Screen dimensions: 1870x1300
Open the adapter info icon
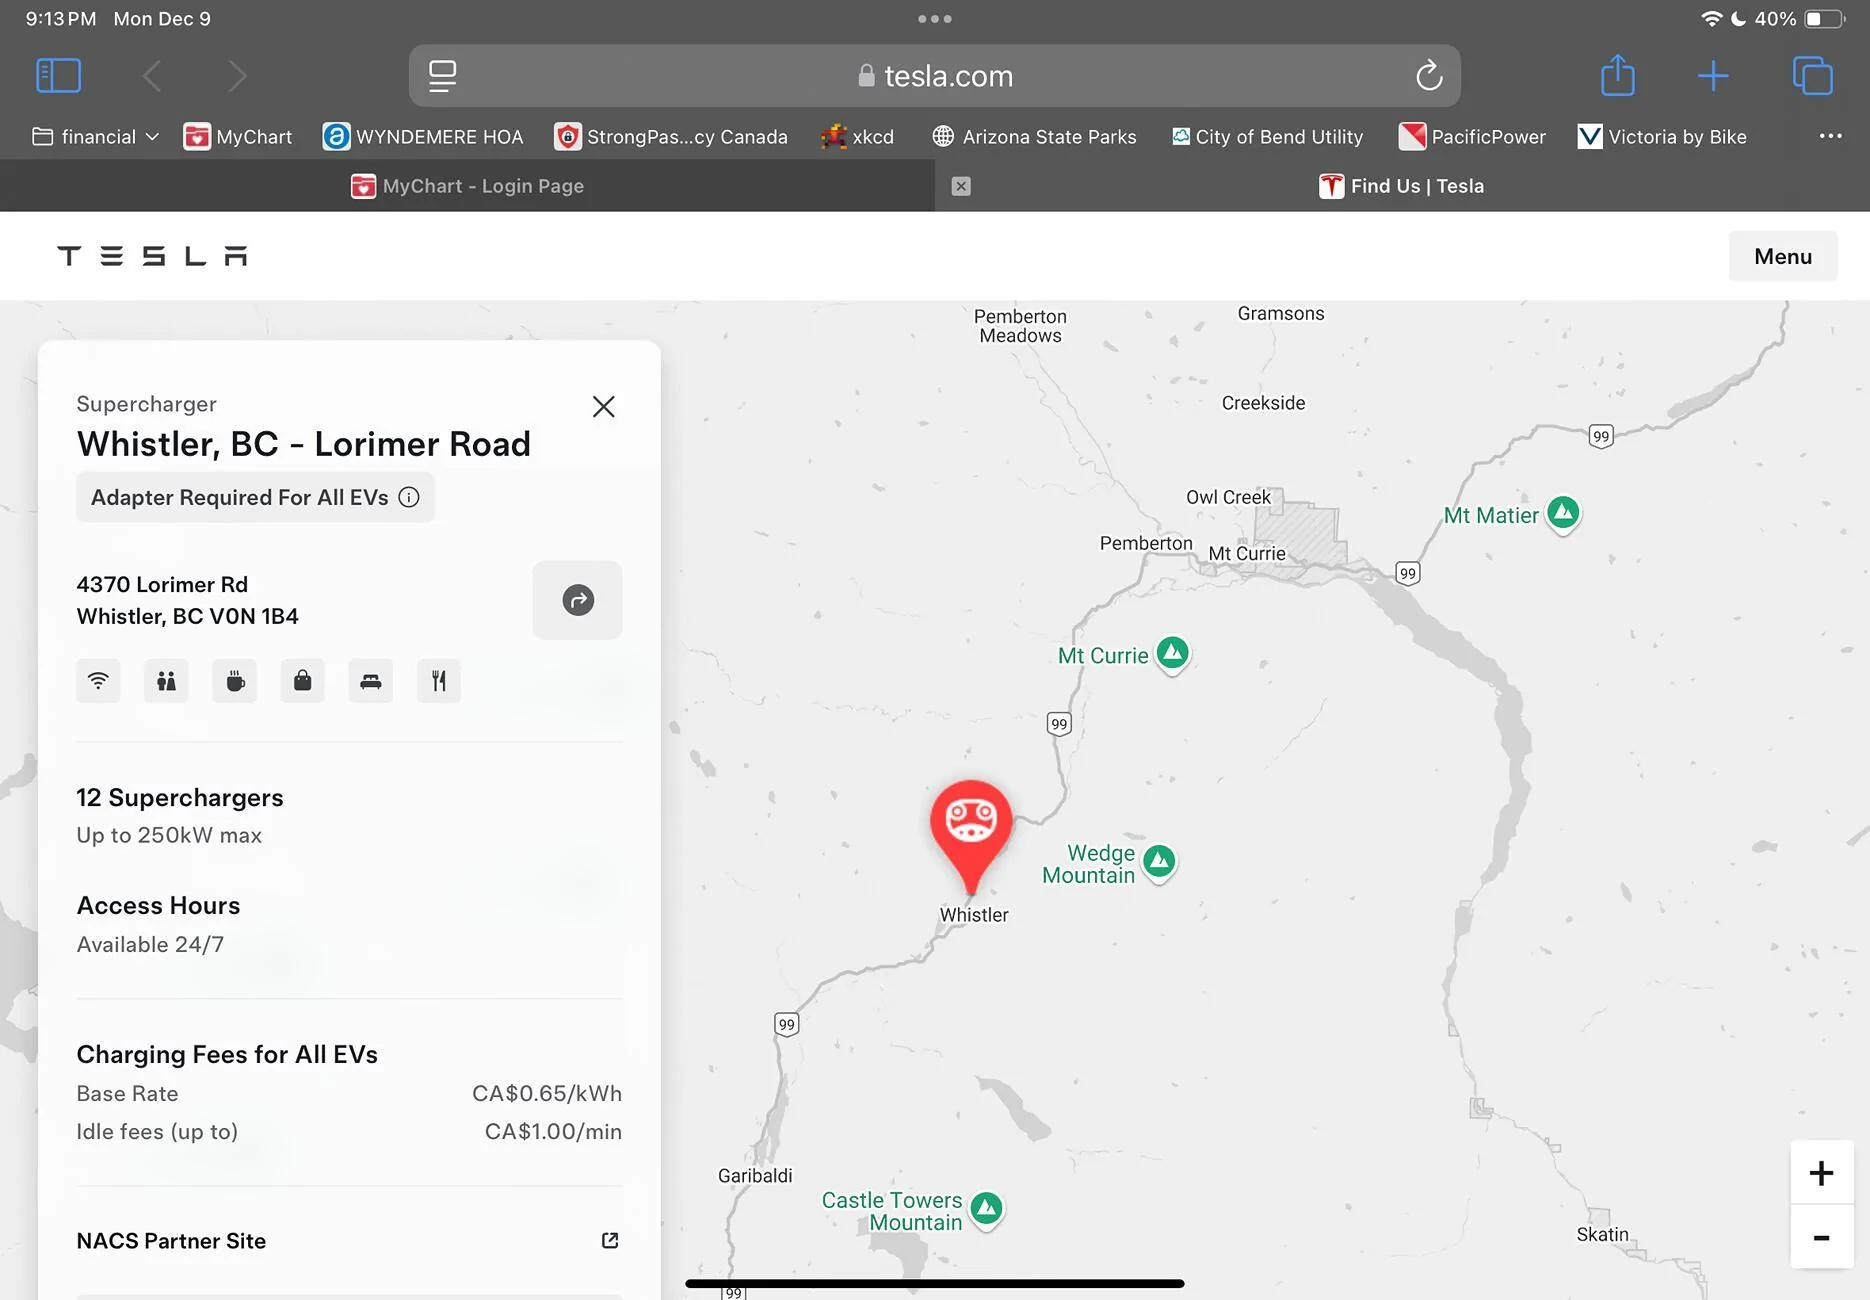pyautogui.click(x=409, y=497)
